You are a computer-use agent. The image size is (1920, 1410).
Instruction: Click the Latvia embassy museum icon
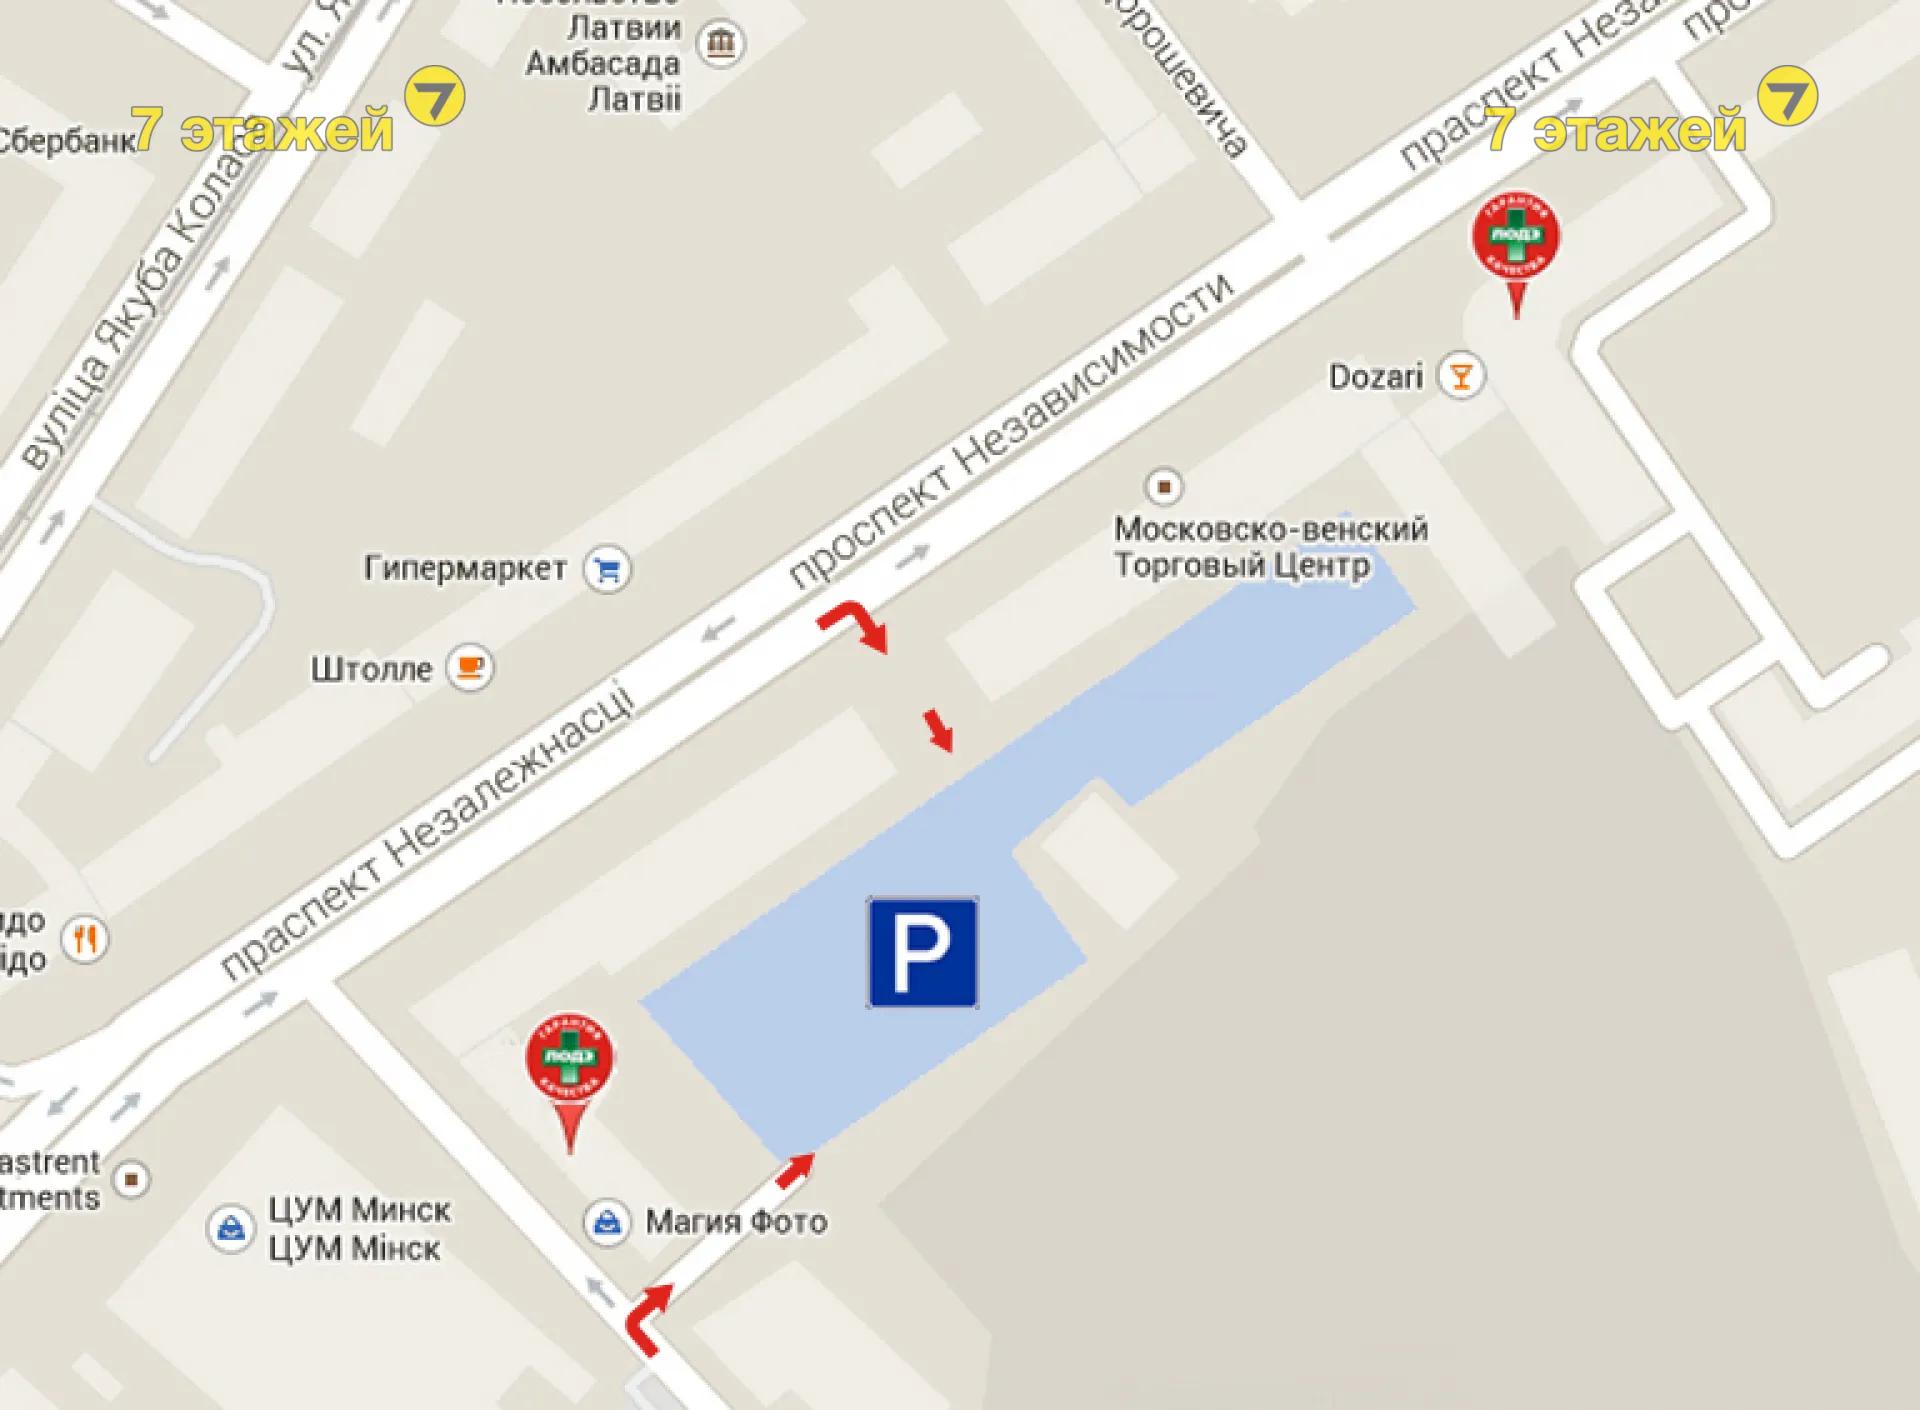click(x=720, y=43)
